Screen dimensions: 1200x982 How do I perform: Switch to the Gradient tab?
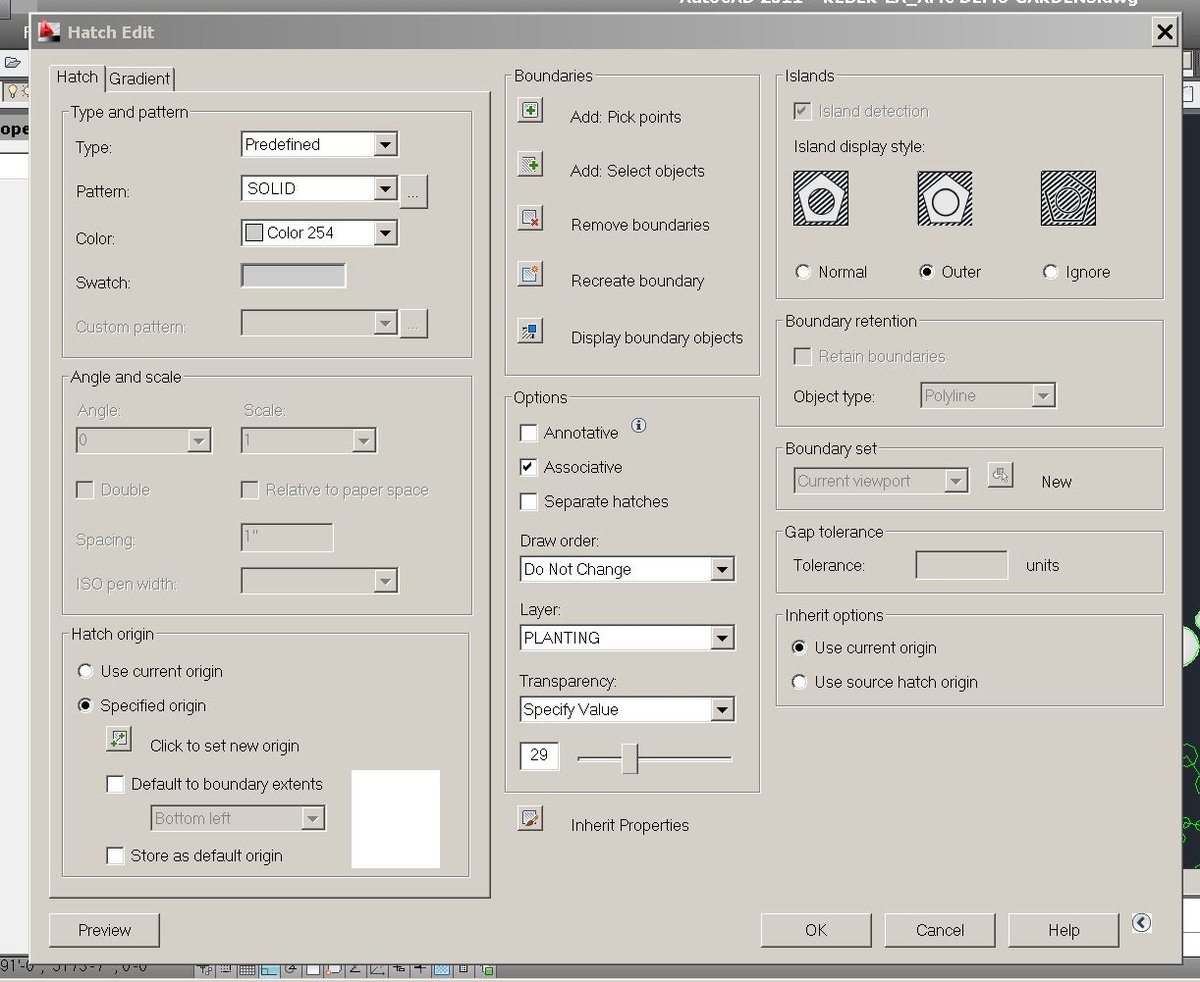[x=139, y=78]
